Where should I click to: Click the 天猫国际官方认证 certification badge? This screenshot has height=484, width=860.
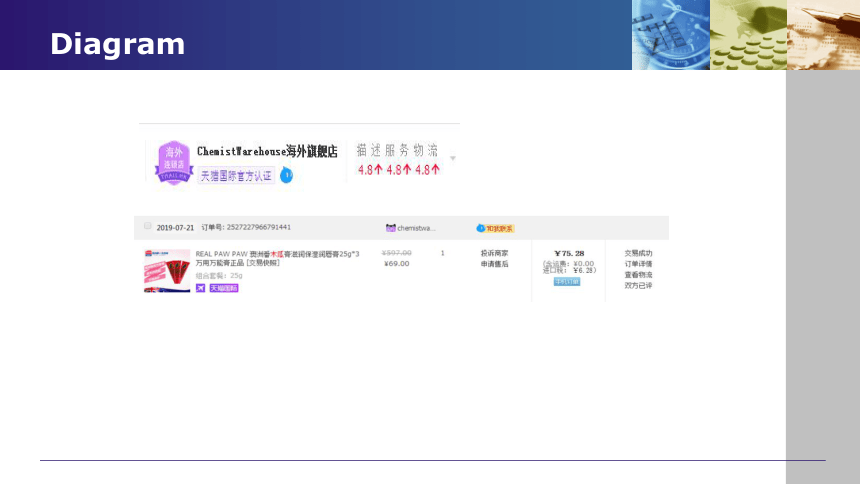point(236,176)
